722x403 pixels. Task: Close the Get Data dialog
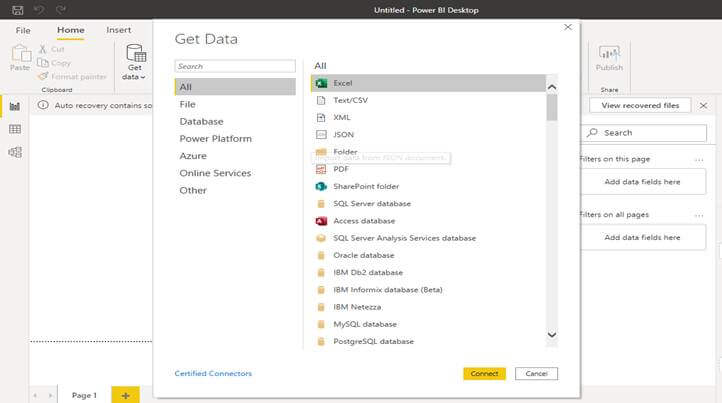[x=568, y=27]
